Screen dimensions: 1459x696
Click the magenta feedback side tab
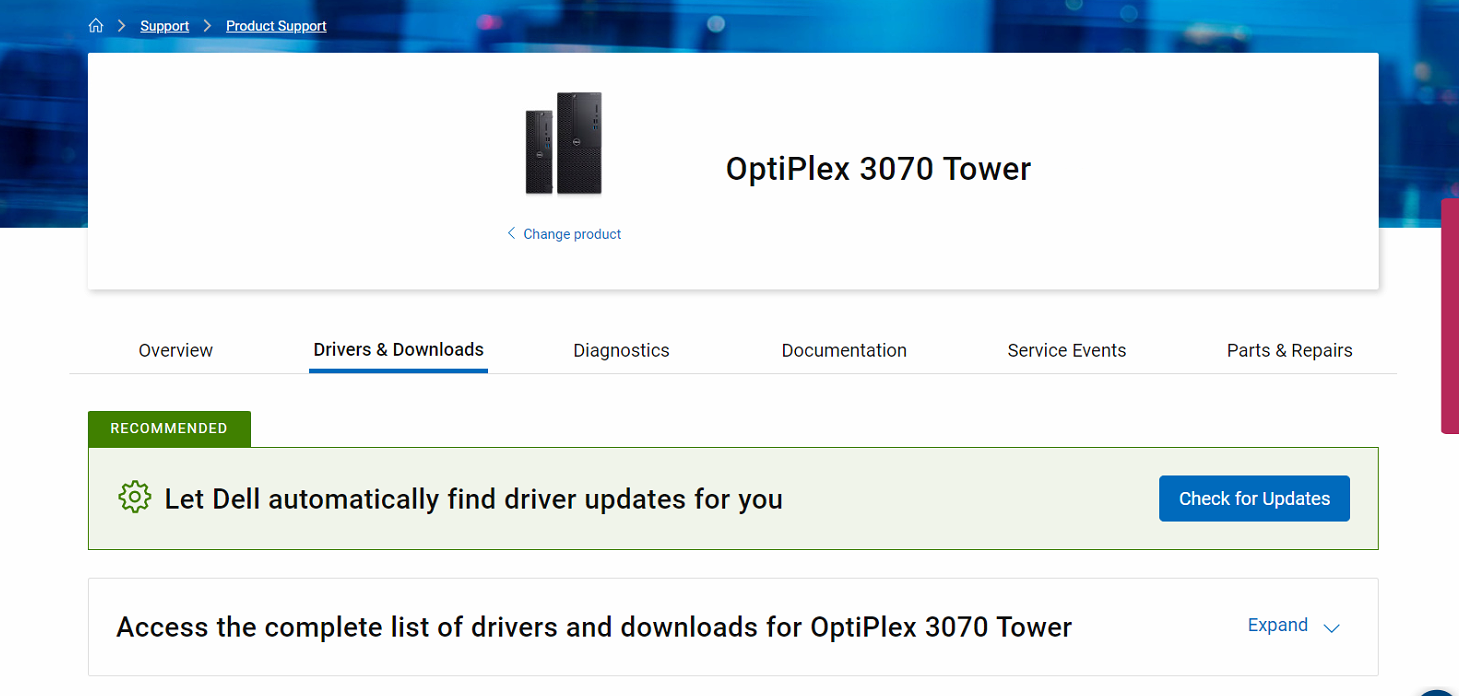[1450, 316]
